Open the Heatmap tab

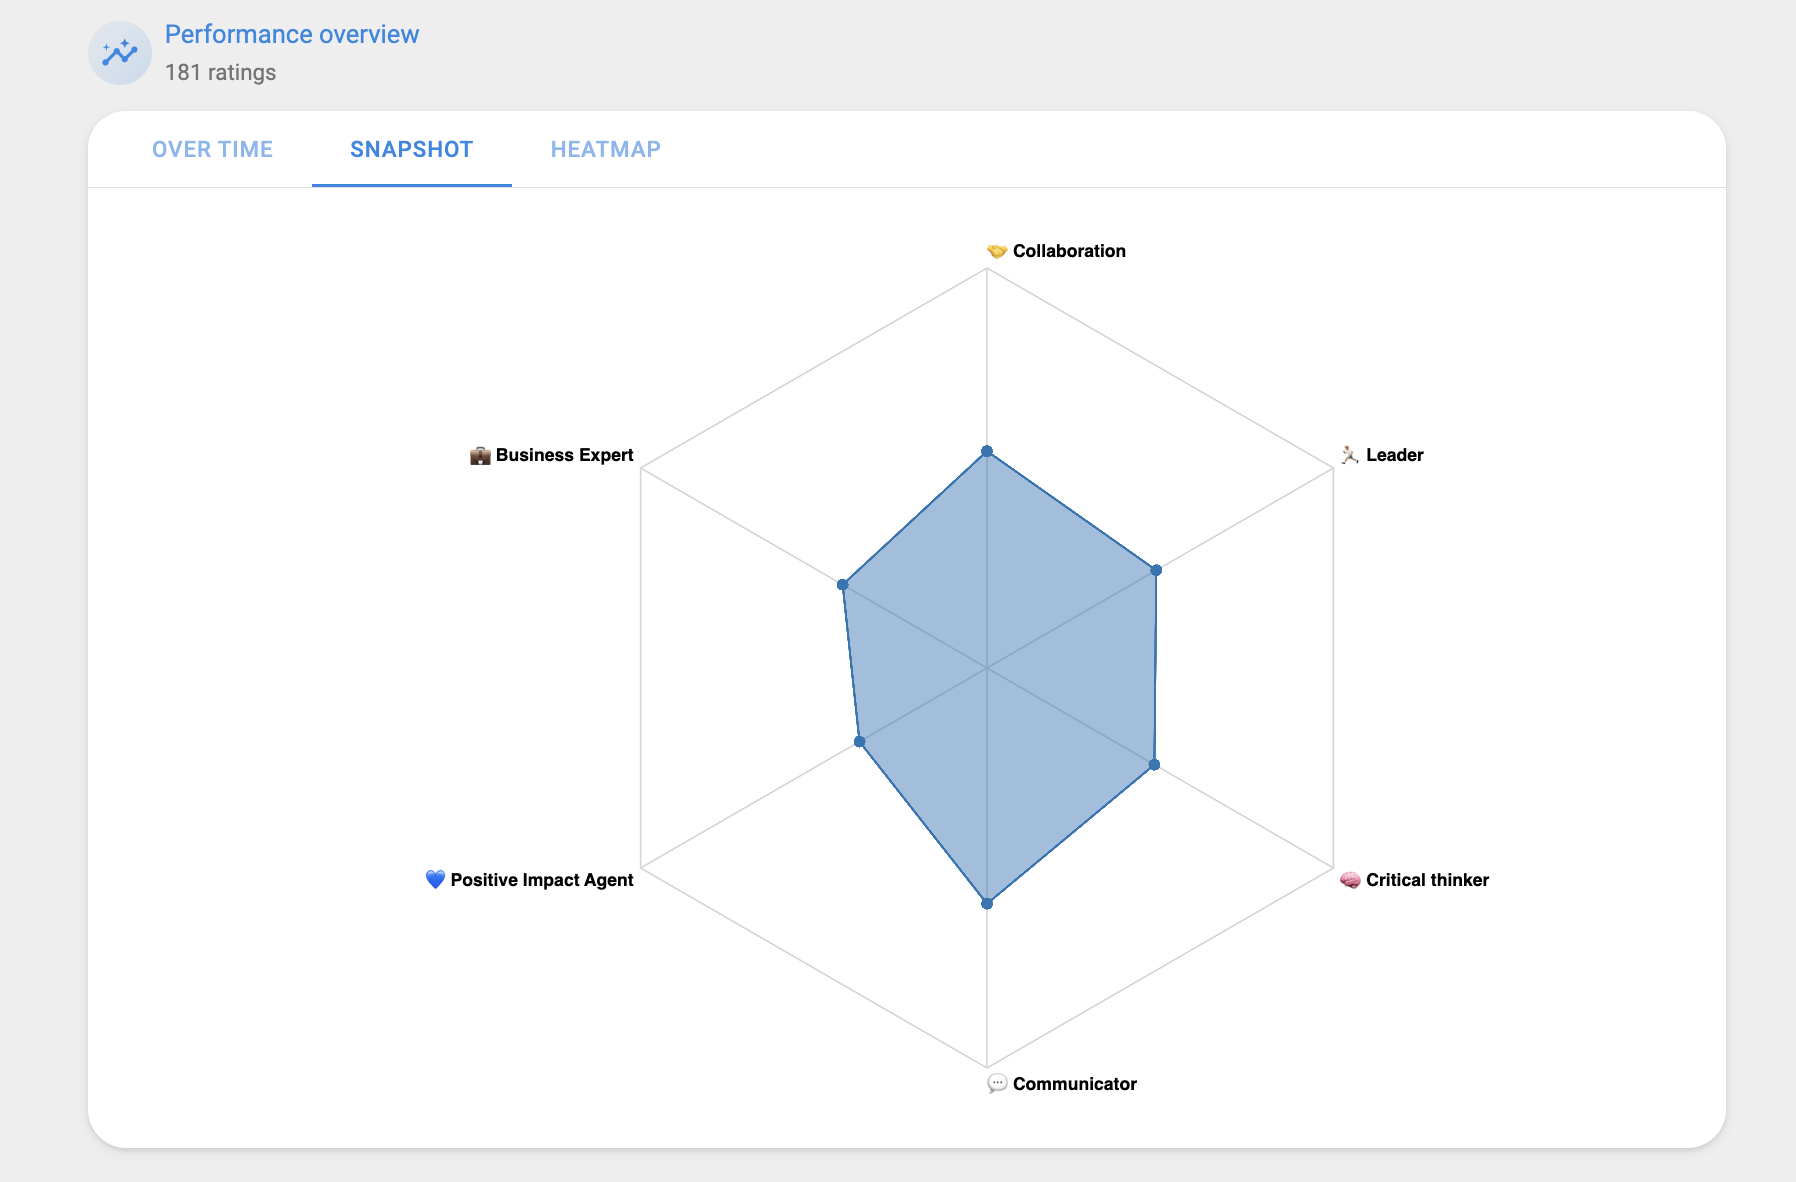point(605,149)
